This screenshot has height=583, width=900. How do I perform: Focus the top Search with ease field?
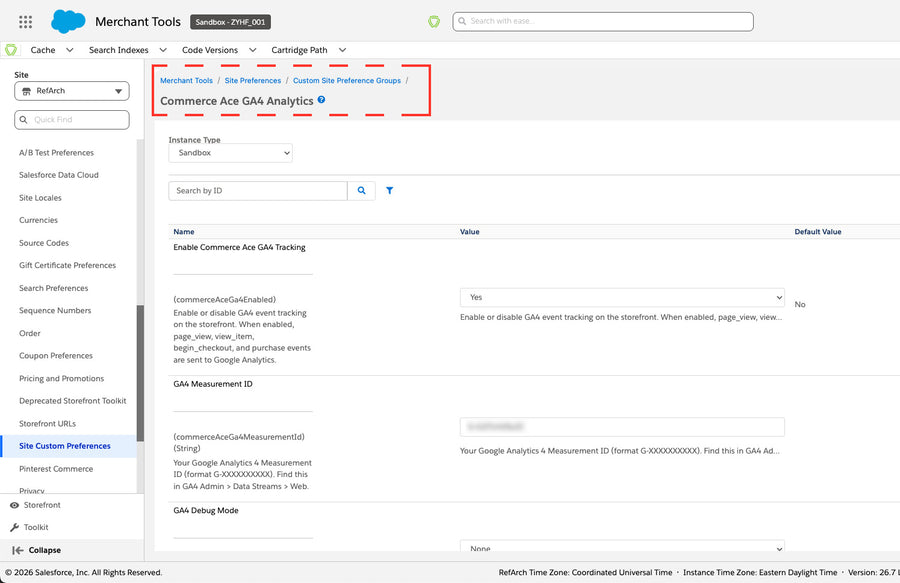tap(603, 22)
